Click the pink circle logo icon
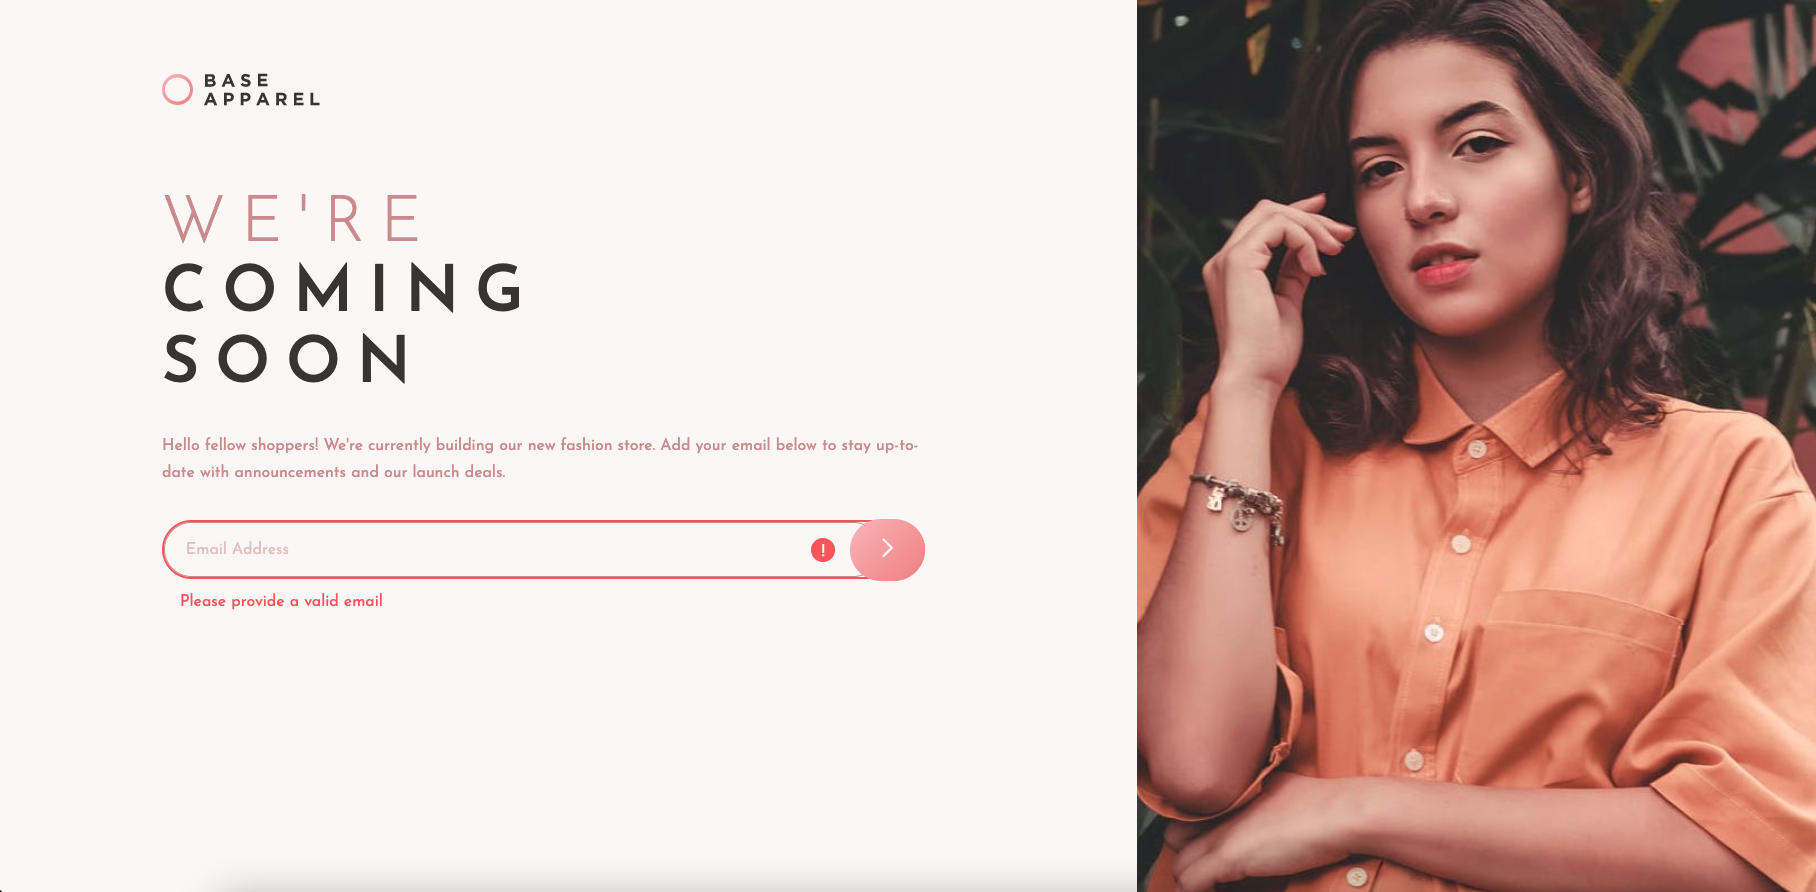 [x=177, y=89]
